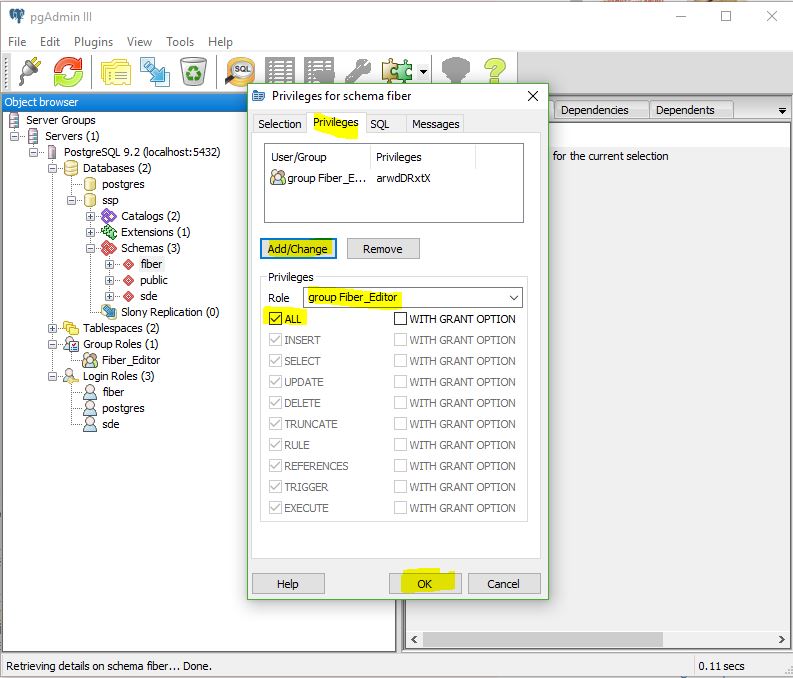Click the Cancel button

click(x=504, y=584)
